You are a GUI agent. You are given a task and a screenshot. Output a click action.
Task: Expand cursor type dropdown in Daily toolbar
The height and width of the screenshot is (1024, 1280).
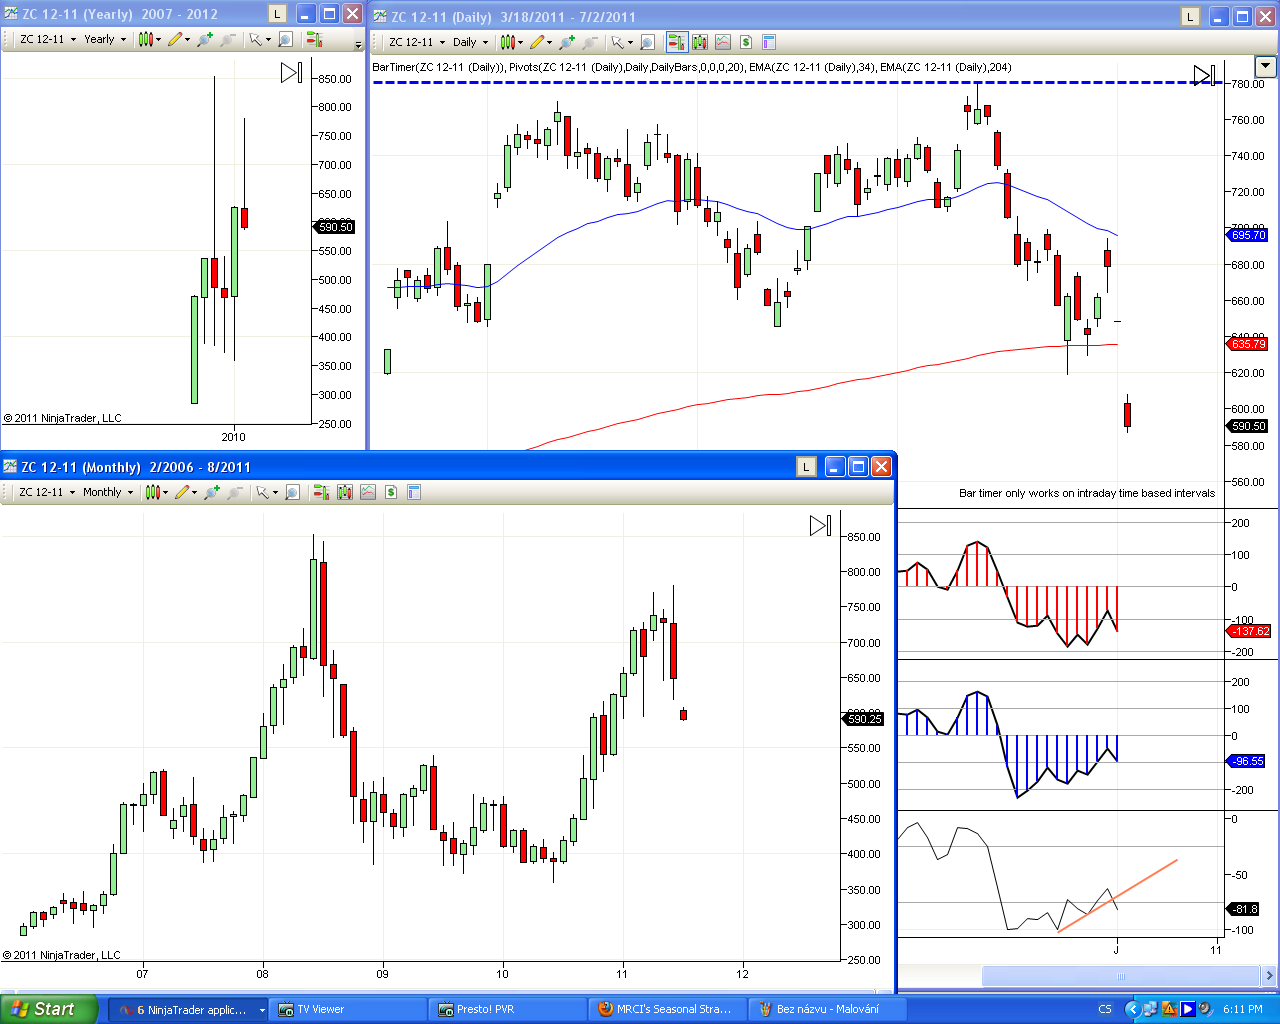coord(630,42)
